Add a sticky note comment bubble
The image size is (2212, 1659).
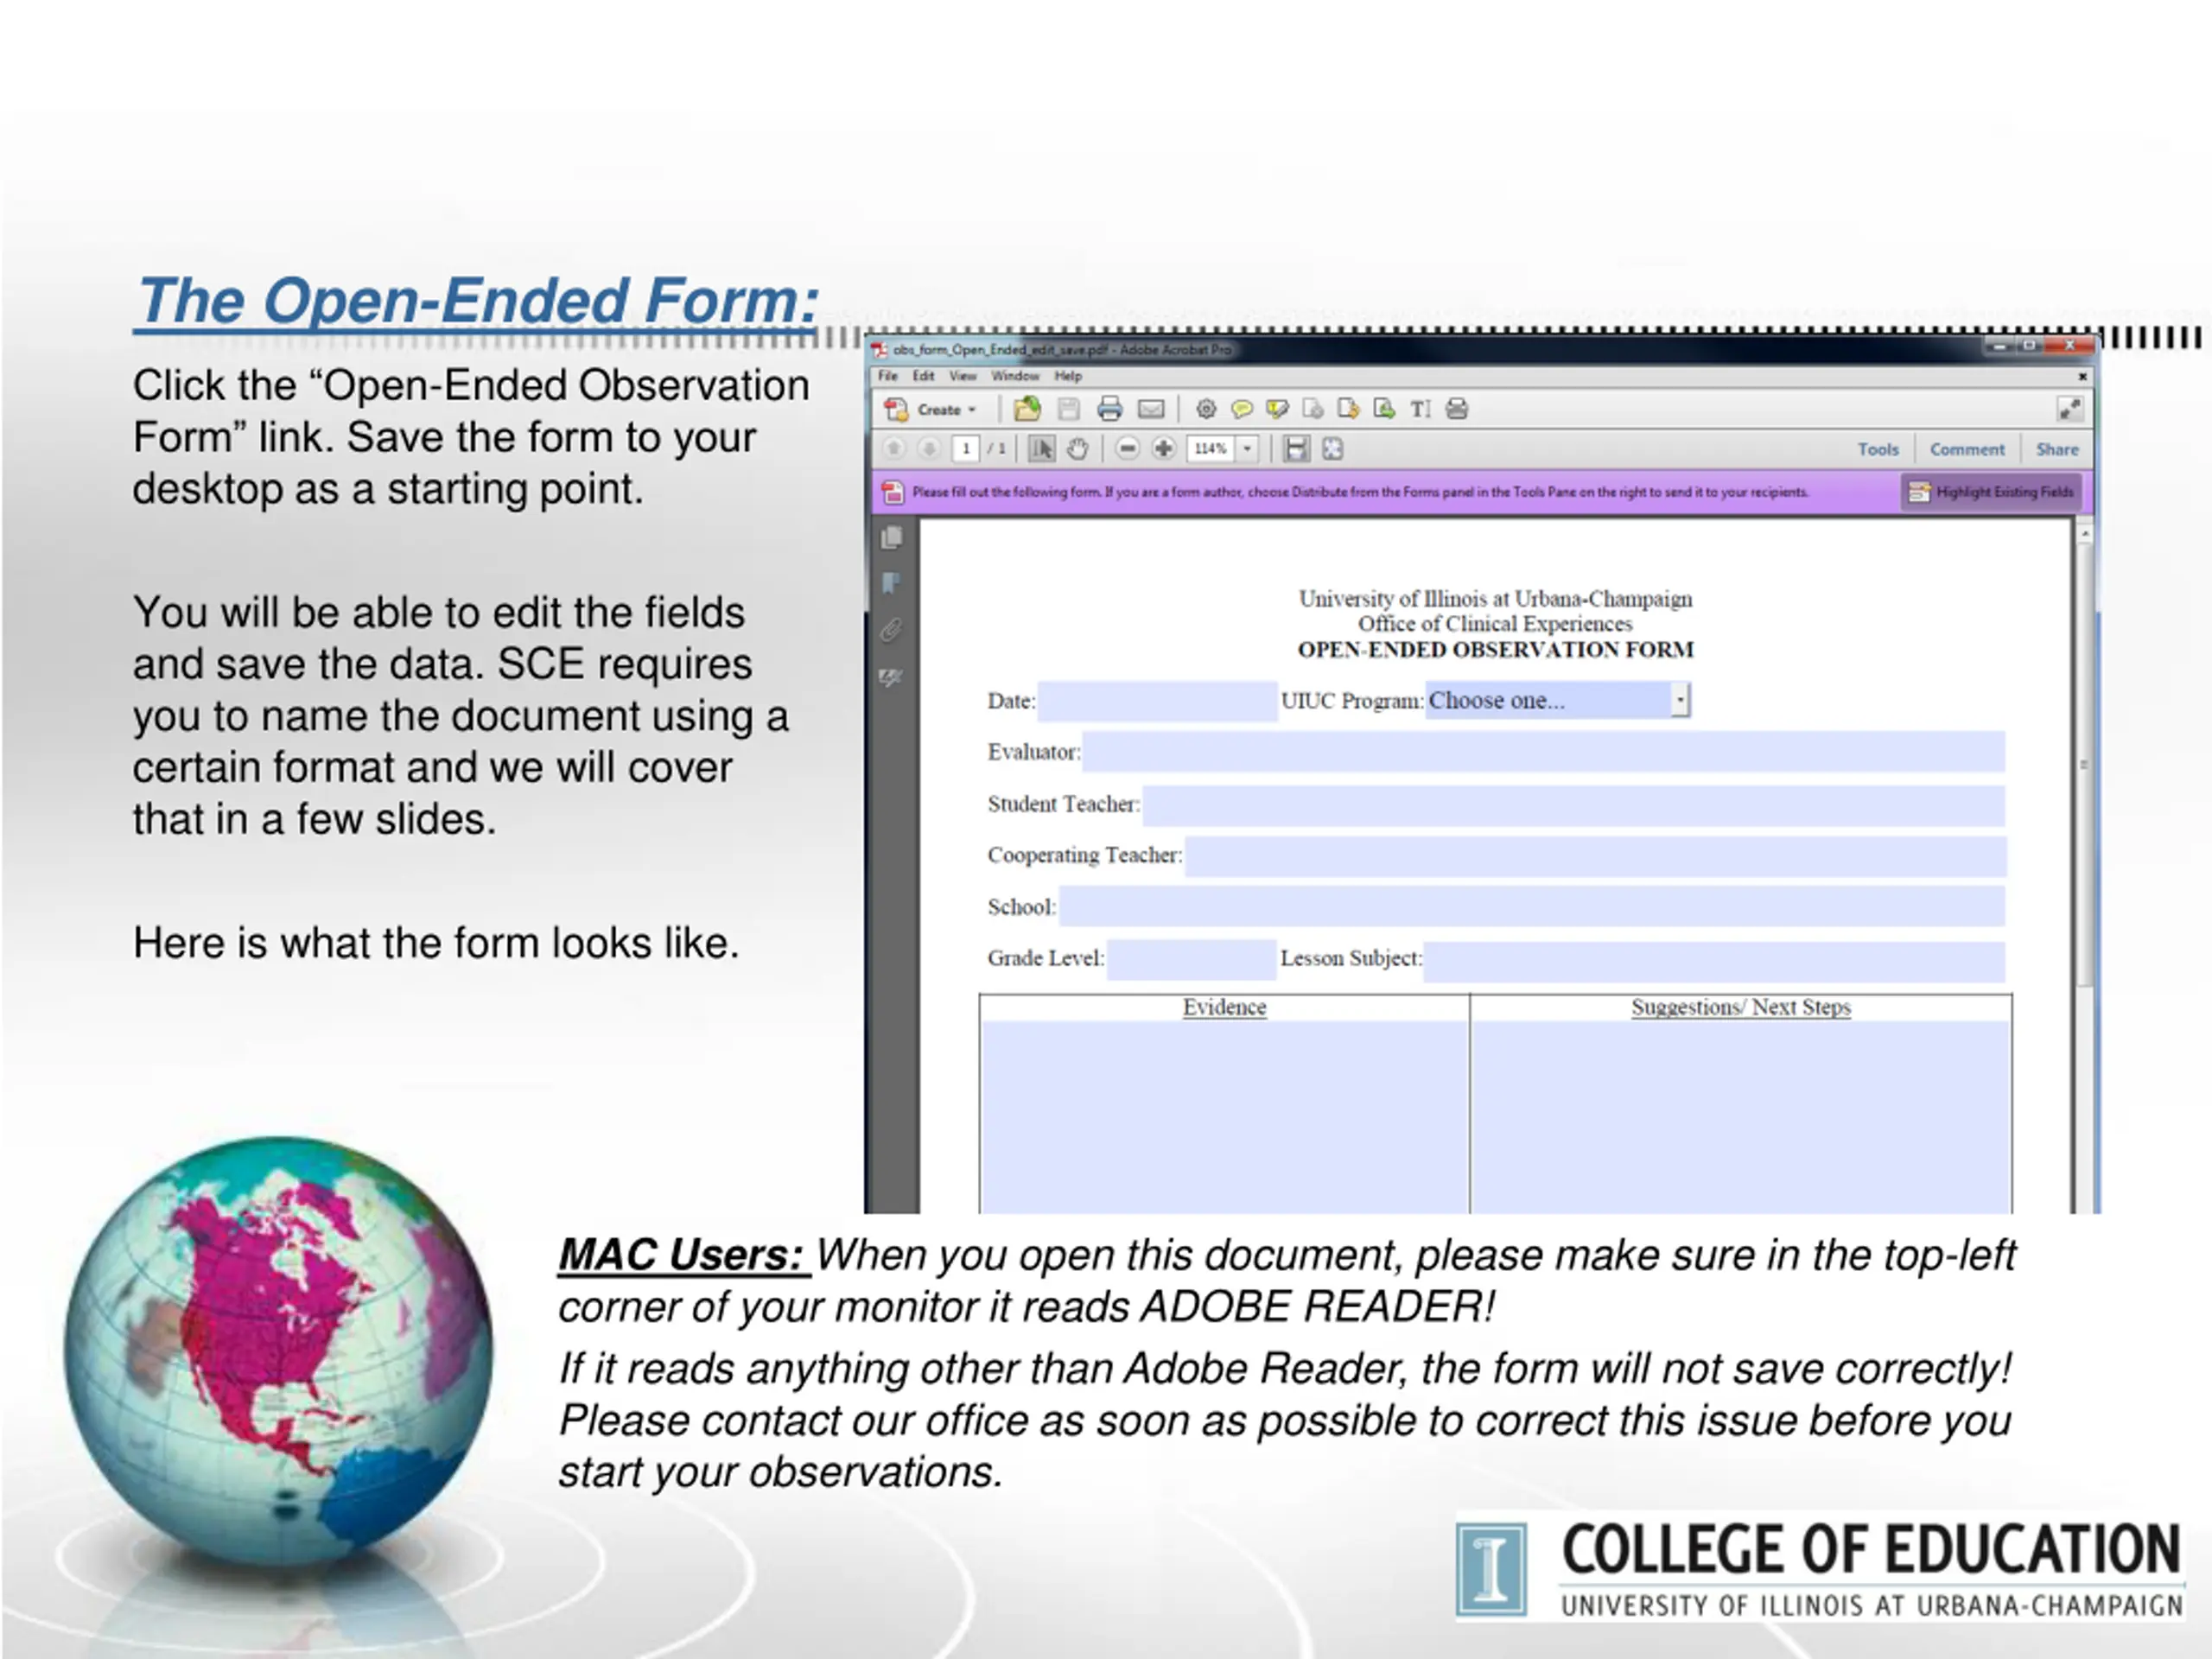pos(1242,409)
